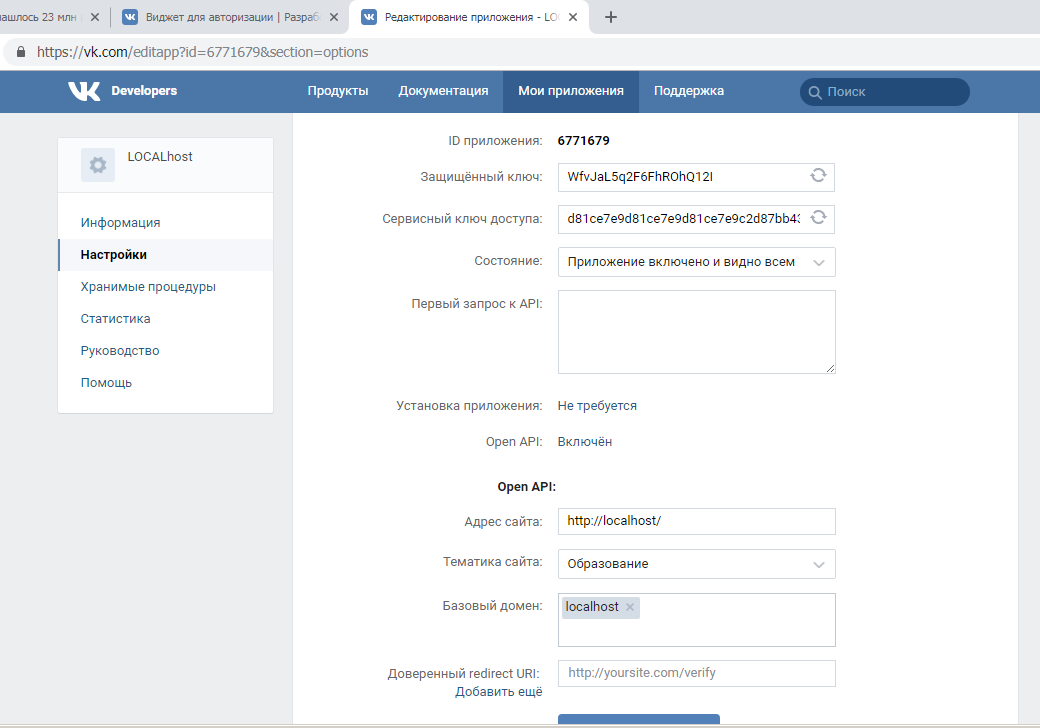Remove localhost from base domain list
Screen dimensions: 1040x728
(629, 607)
